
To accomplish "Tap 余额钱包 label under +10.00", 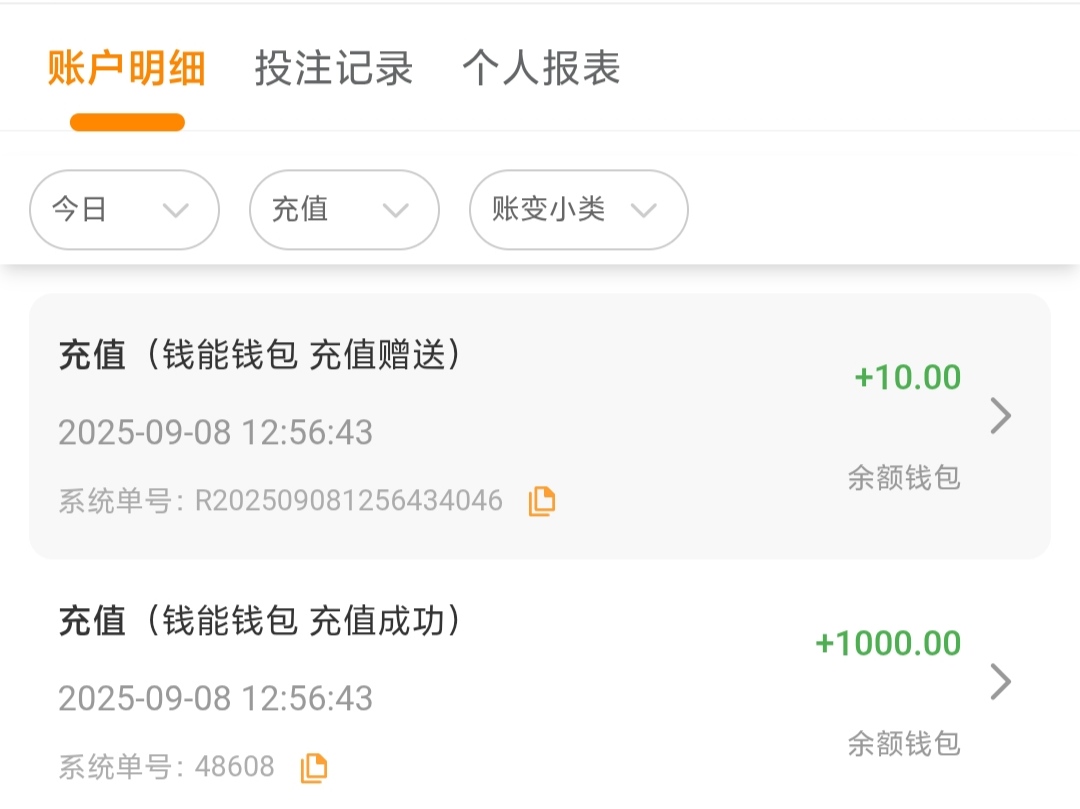I will point(904,477).
